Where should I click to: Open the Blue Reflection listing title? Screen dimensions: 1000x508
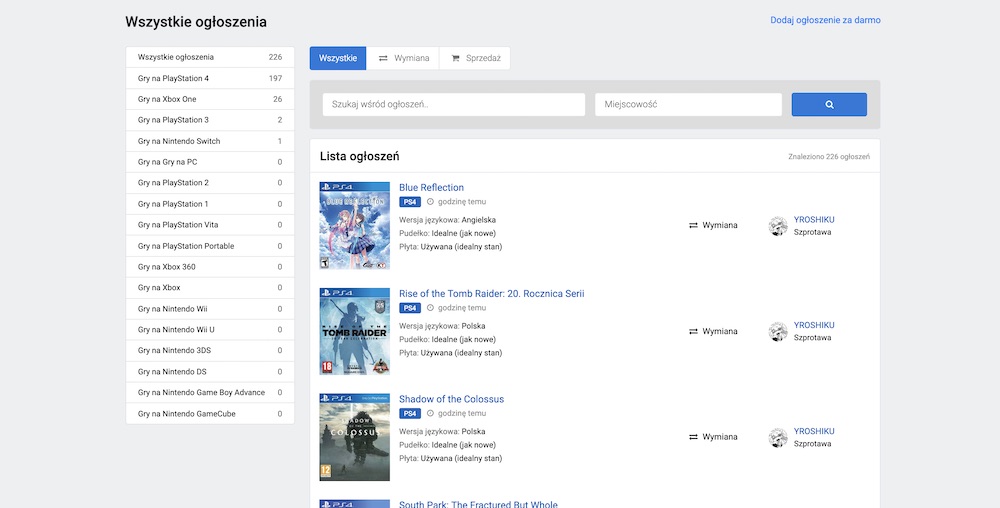[x=431, y=187]
